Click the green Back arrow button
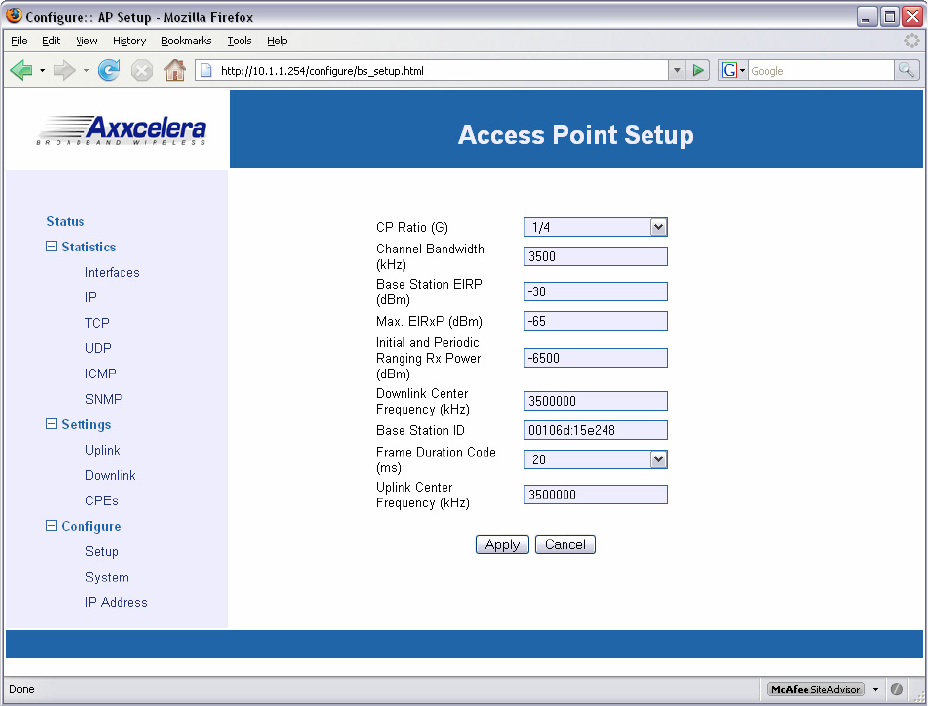The width and height of the screenshot is (928, 706). (21, 70)
